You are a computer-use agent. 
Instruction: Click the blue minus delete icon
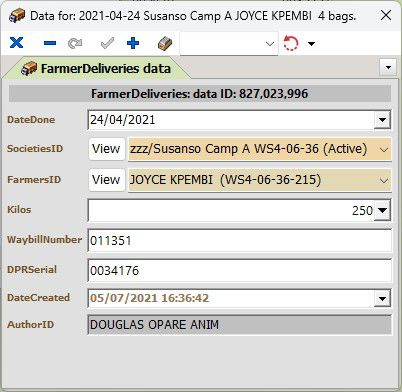50,43
